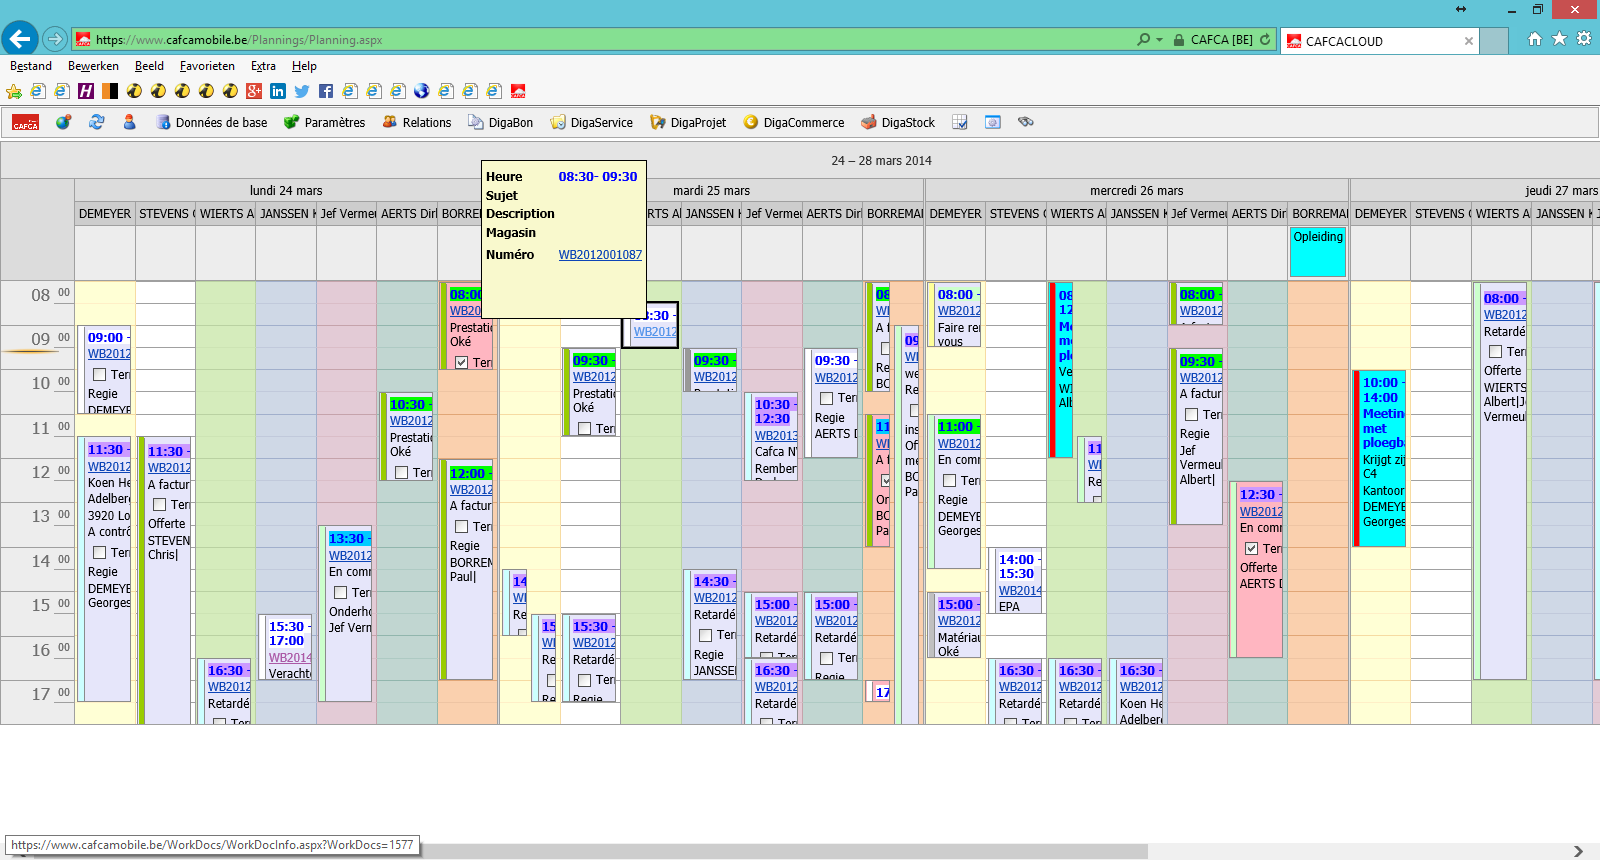Click the scroll right arrow at the bottom

tap(1578, 851)
